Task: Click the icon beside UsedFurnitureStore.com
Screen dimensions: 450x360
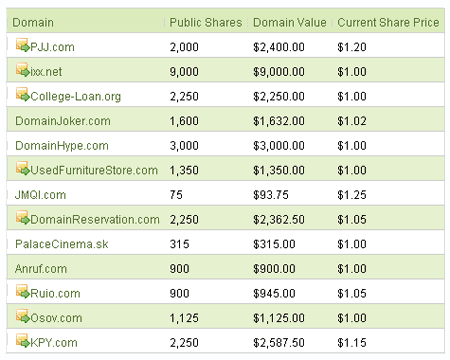Action: (23, 168)
